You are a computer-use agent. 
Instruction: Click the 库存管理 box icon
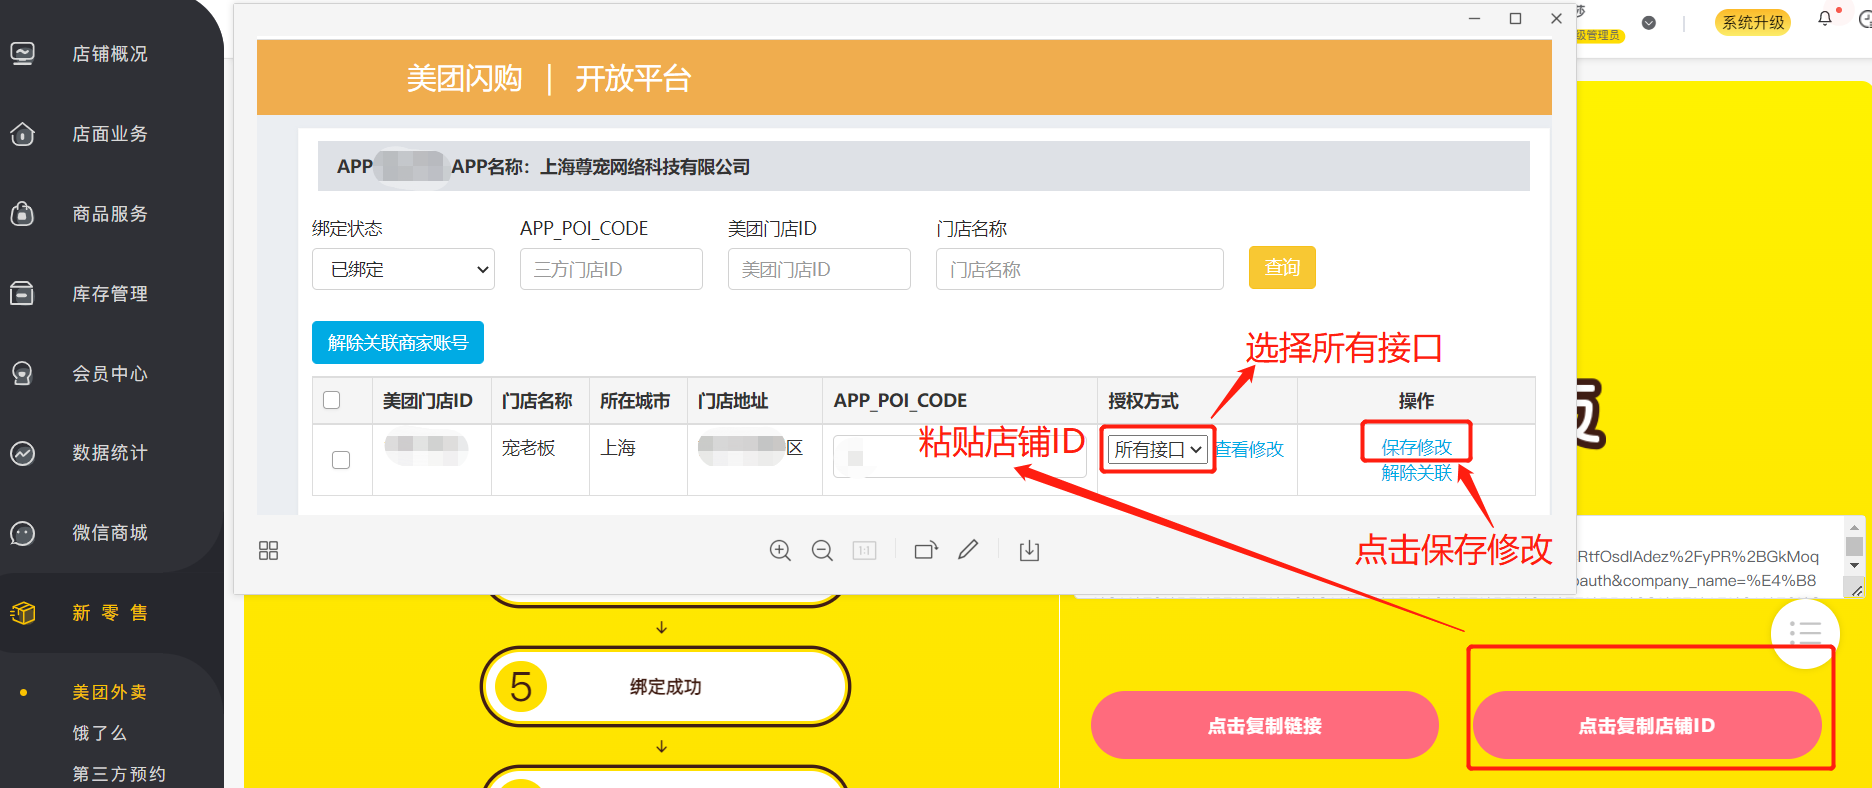22,293
